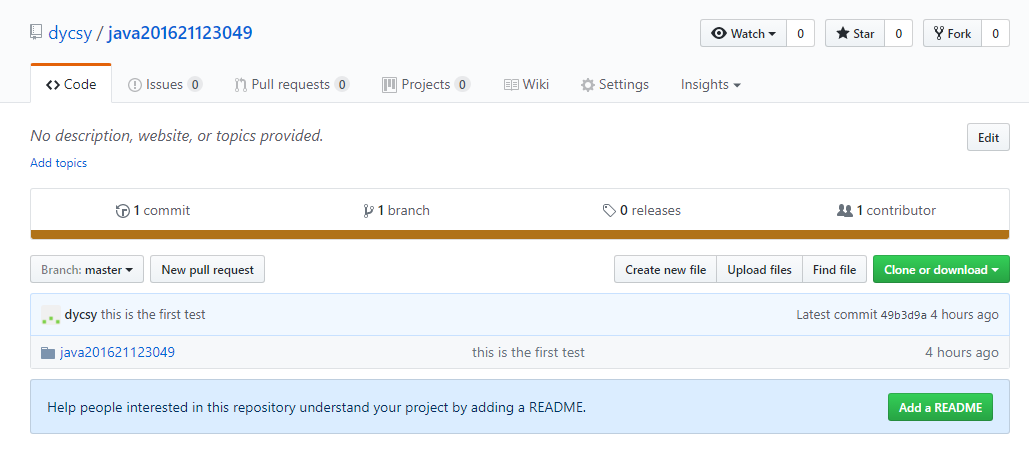Open the Projects tab
This screenshot has width=1029, height=462.
tap(426, 85)
